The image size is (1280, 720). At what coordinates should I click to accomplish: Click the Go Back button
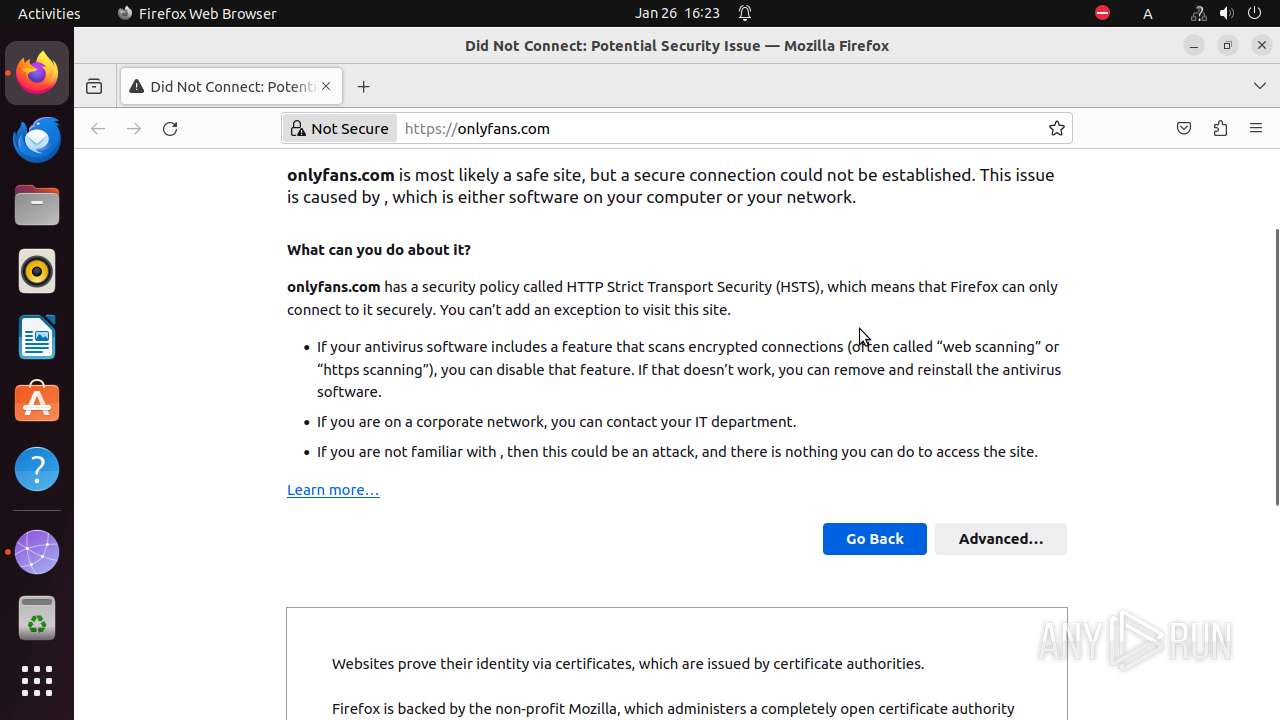[875, 538]
